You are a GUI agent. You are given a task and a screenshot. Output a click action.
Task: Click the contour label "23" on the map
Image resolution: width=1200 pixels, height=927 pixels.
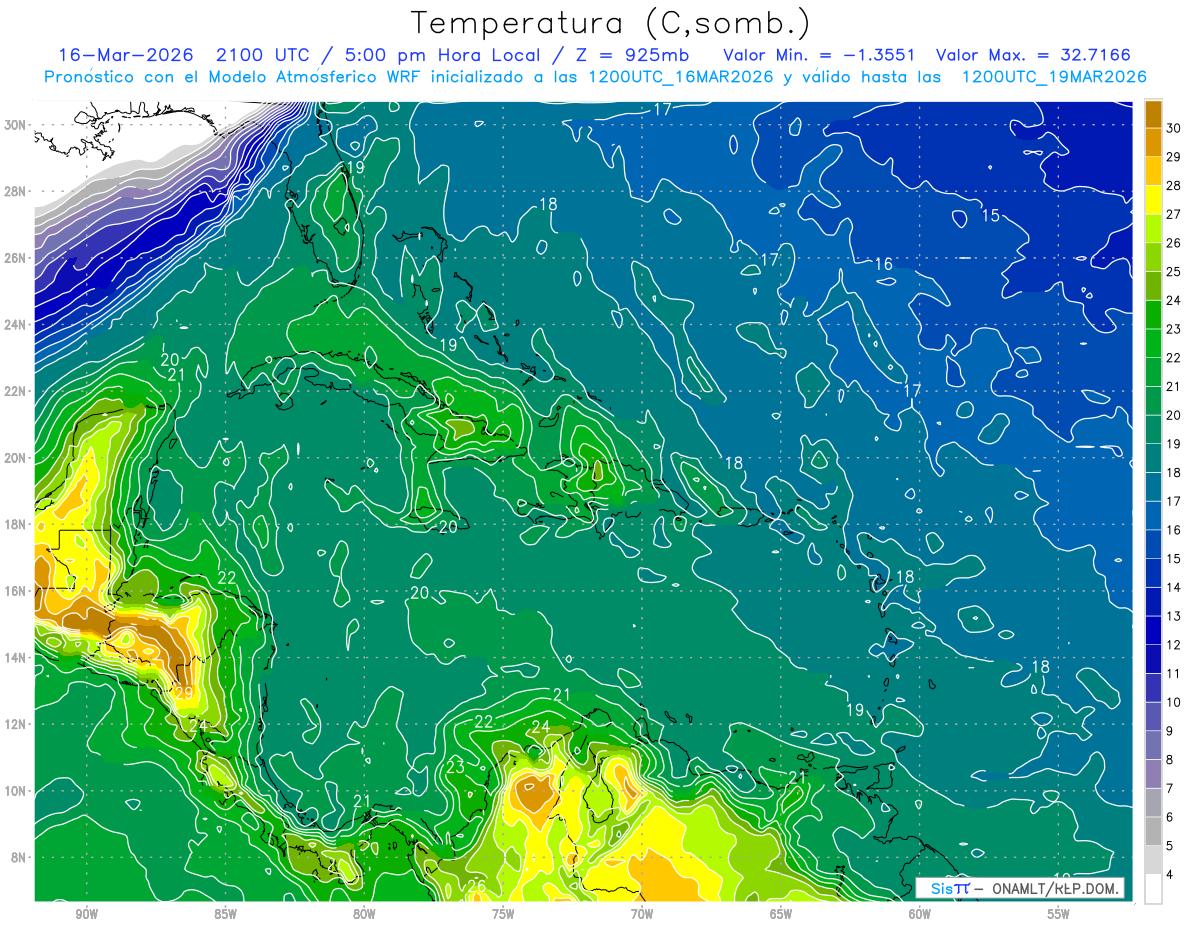click(x=455, y=767)
